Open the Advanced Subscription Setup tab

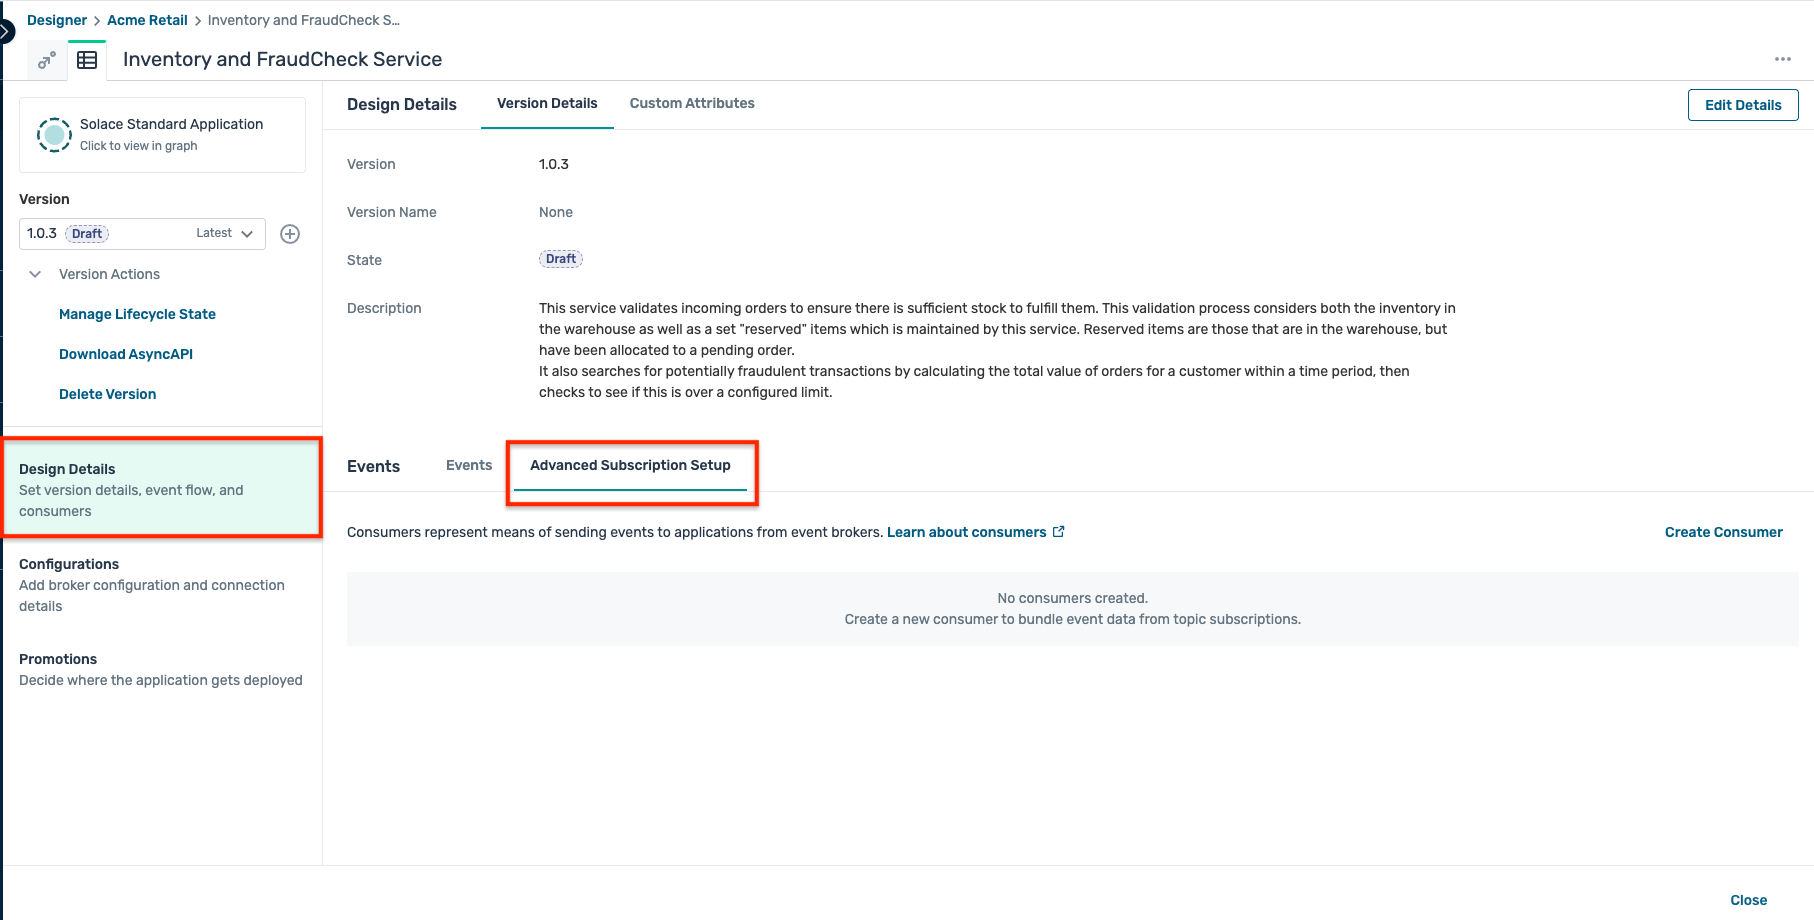631,464
